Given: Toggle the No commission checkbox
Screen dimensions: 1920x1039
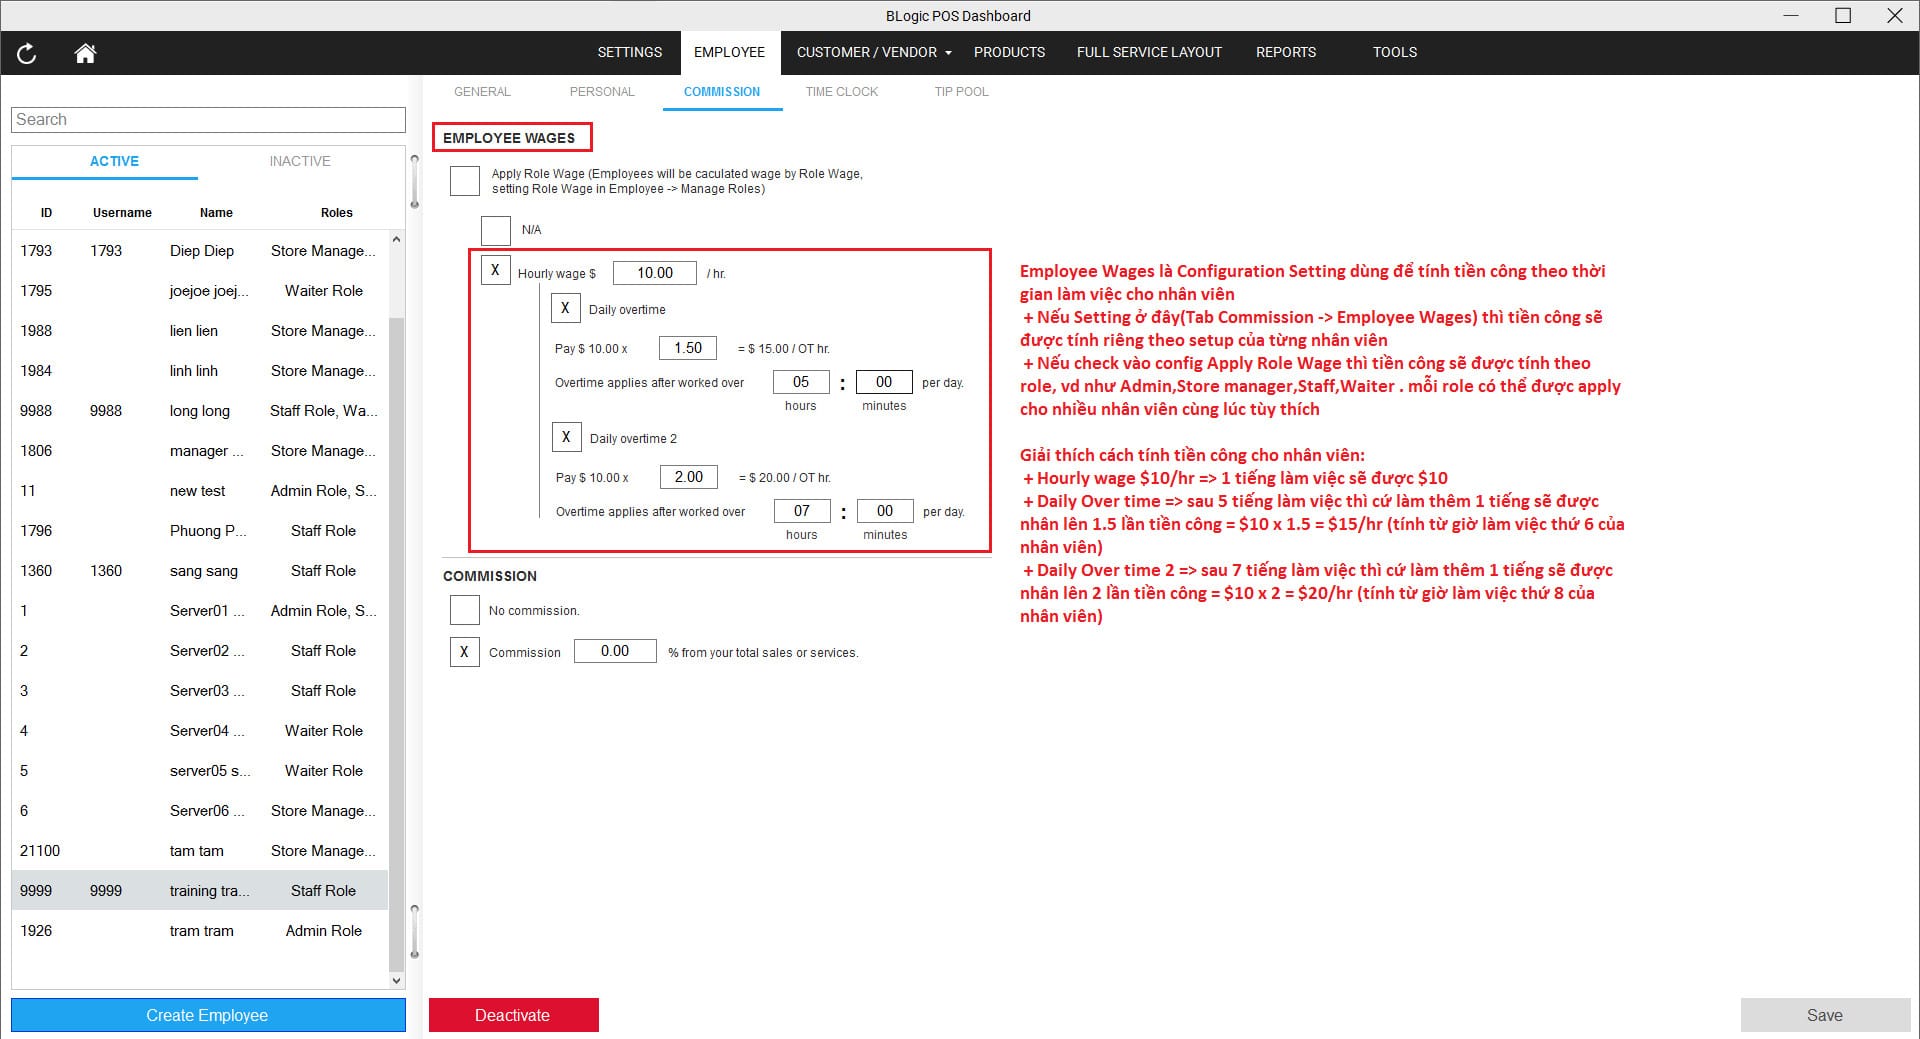Looking at the screenshot, I should pyautogui.click(x=465, y=610).
